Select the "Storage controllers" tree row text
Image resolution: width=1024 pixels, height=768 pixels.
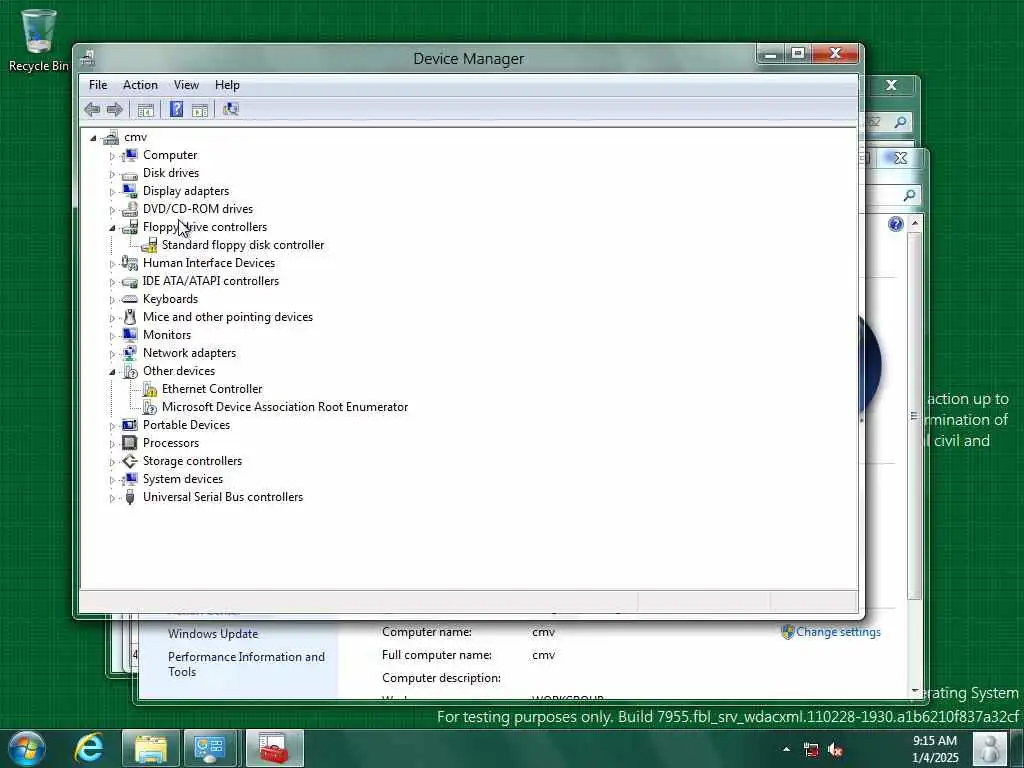tap(193, 461)
